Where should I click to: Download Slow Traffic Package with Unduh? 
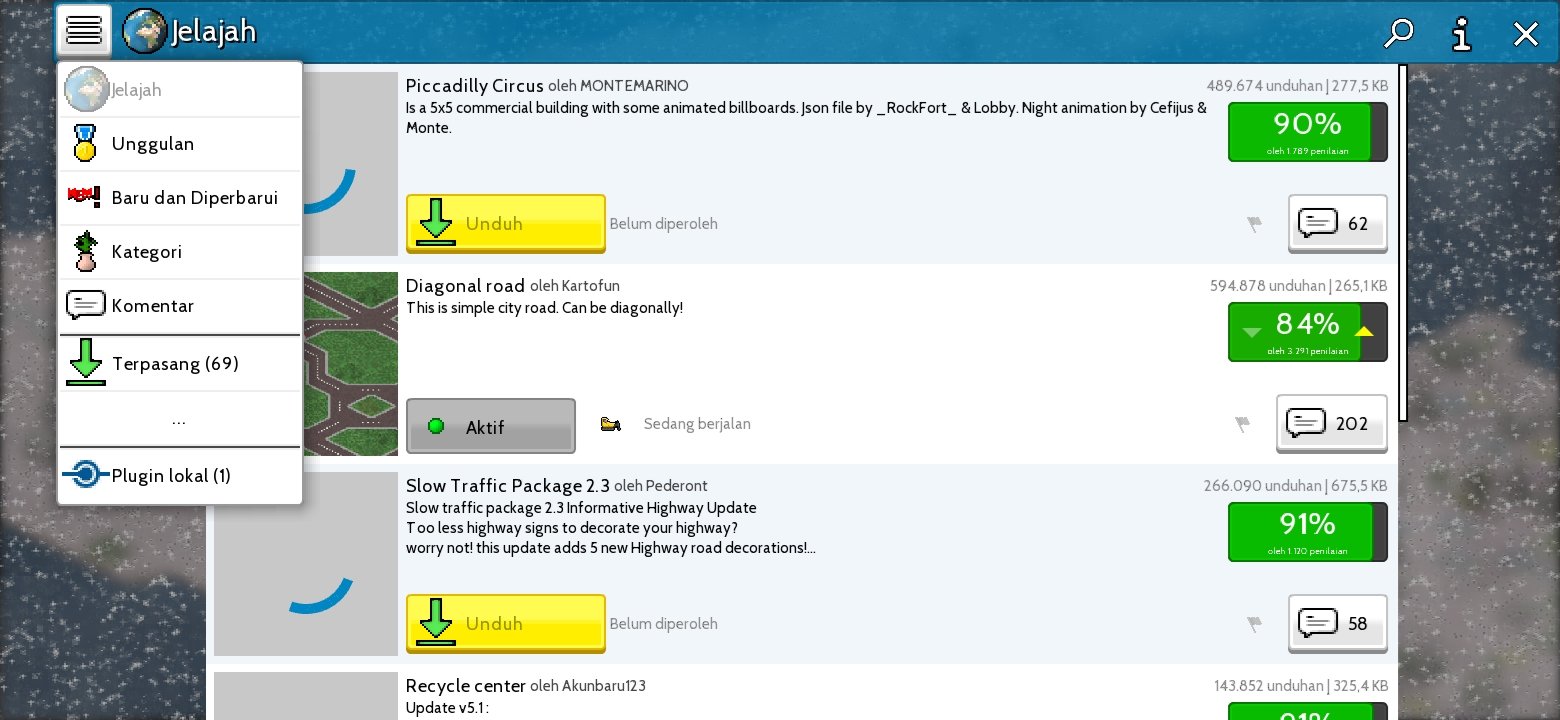click(506, 624)
